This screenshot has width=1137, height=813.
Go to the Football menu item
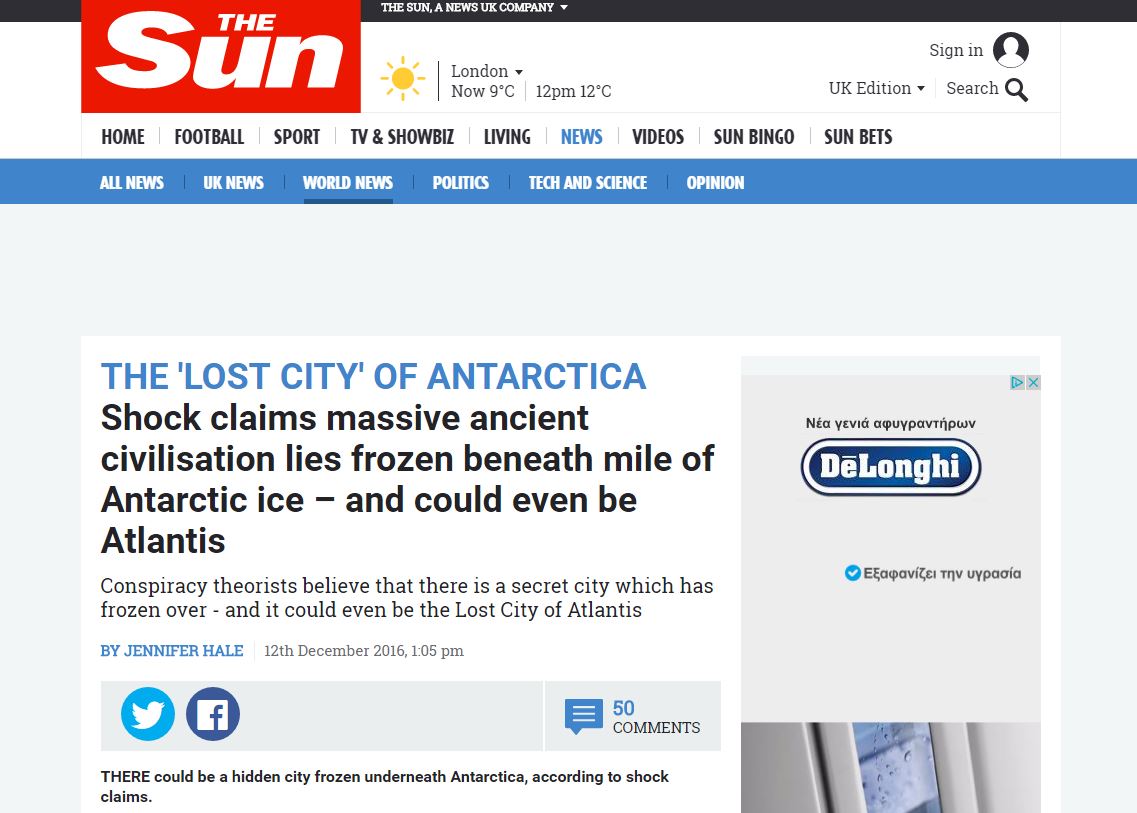pyautogui.click(x=209, y=137)
